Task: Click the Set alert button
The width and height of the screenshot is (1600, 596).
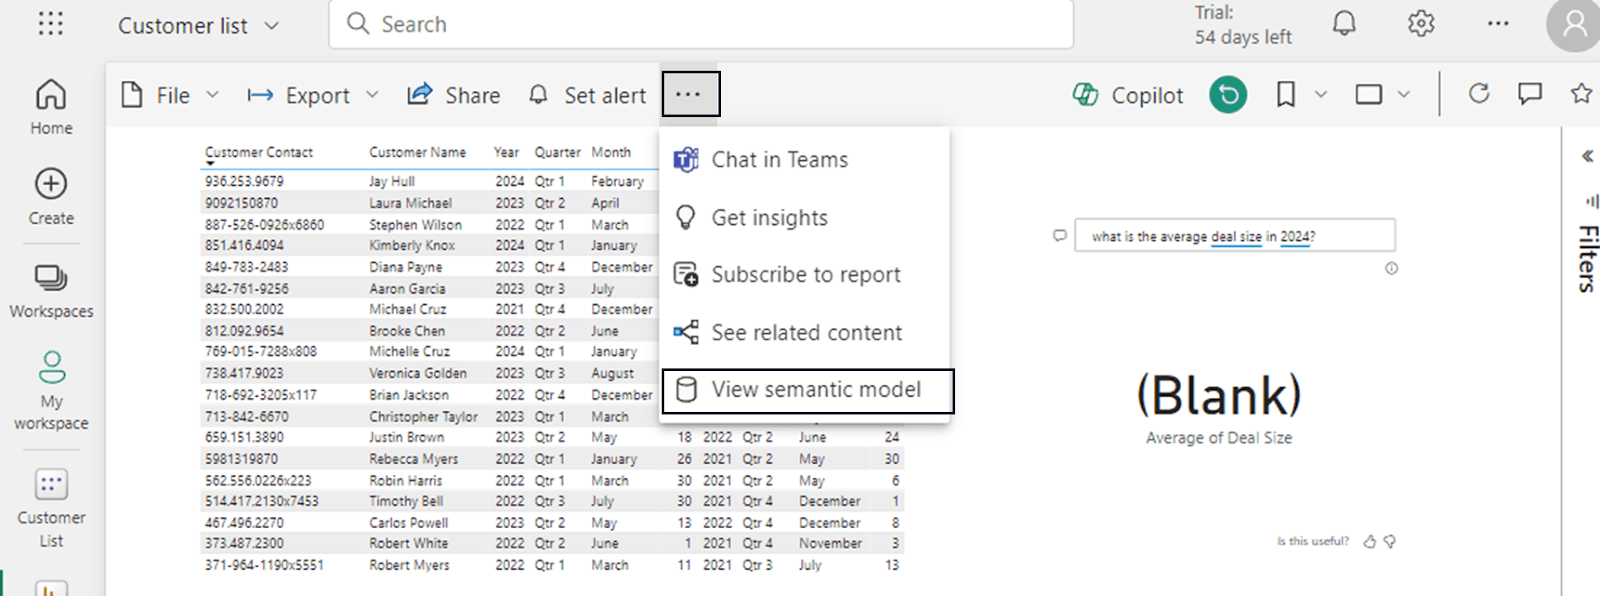Action: (588, 95)
